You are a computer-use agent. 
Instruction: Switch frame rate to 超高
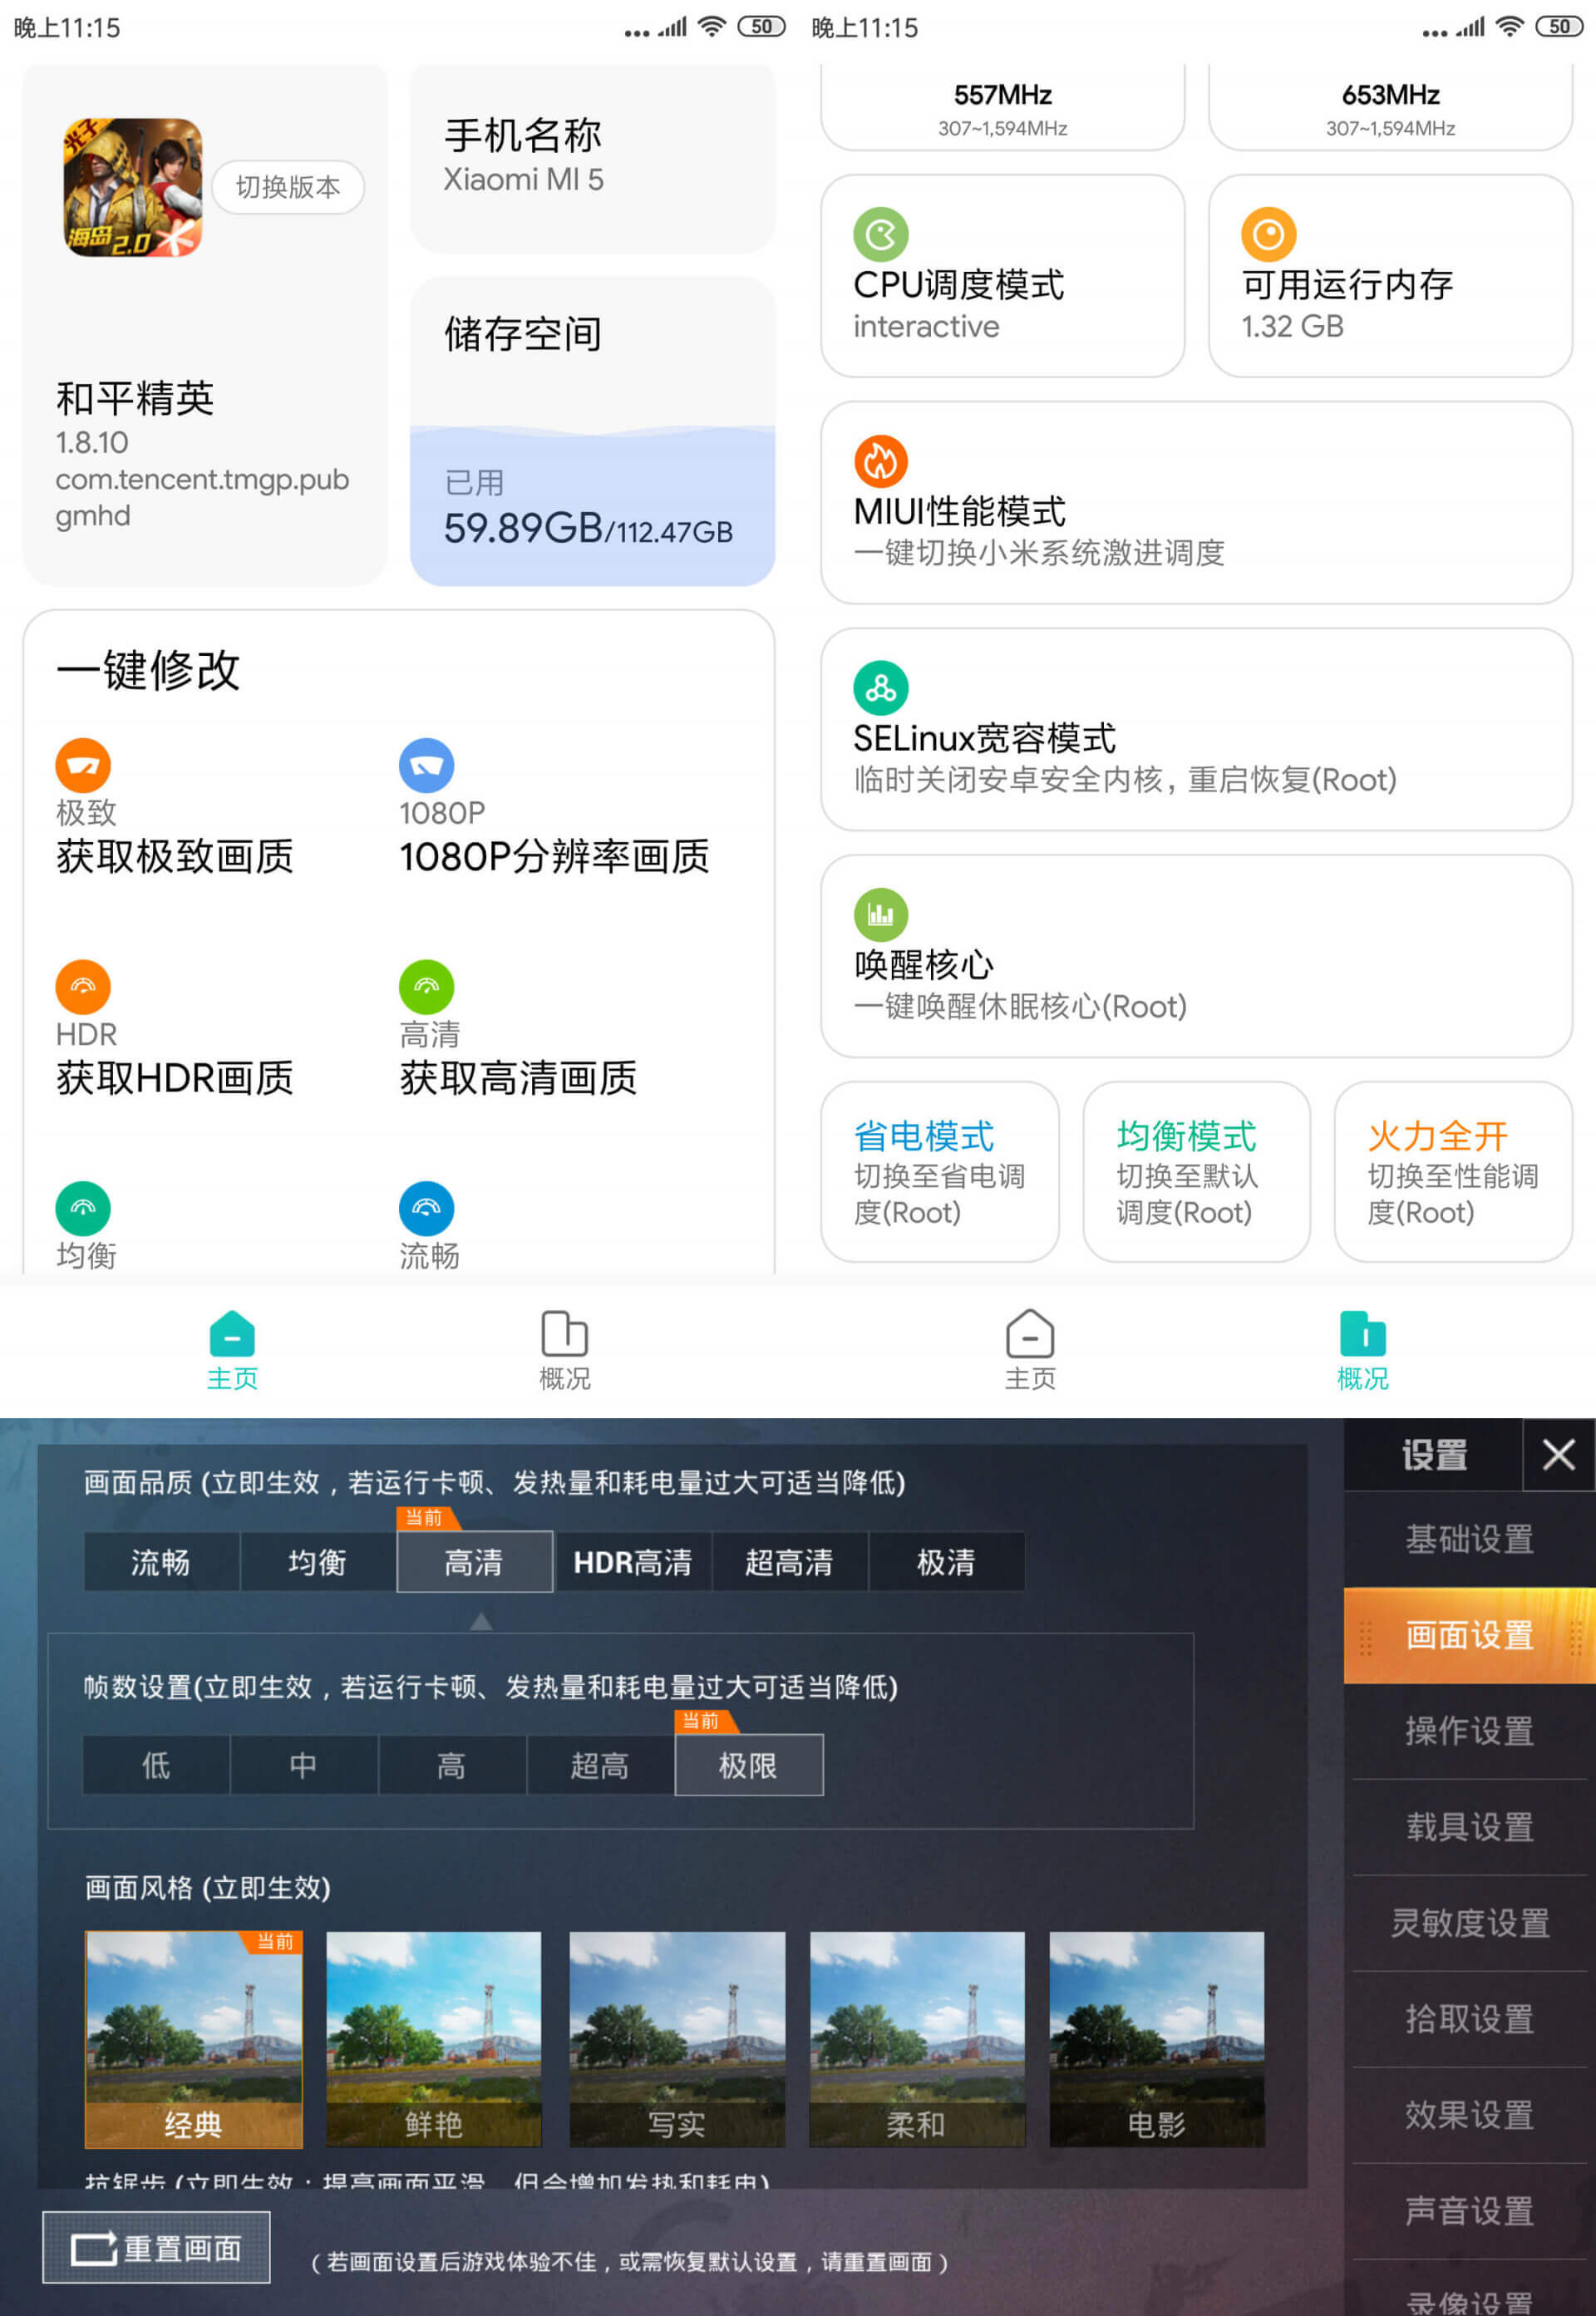(599, 1765)
